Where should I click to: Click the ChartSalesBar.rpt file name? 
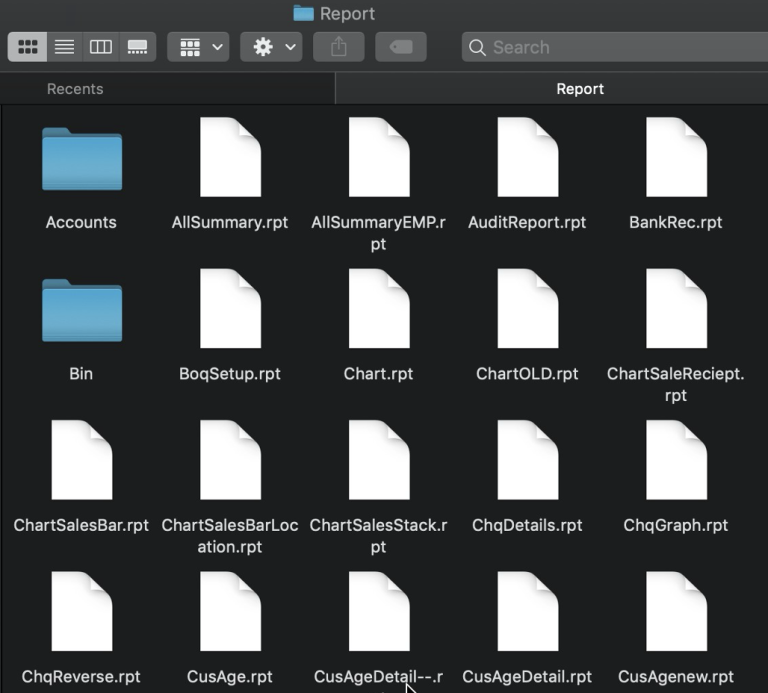coord(81,526)
